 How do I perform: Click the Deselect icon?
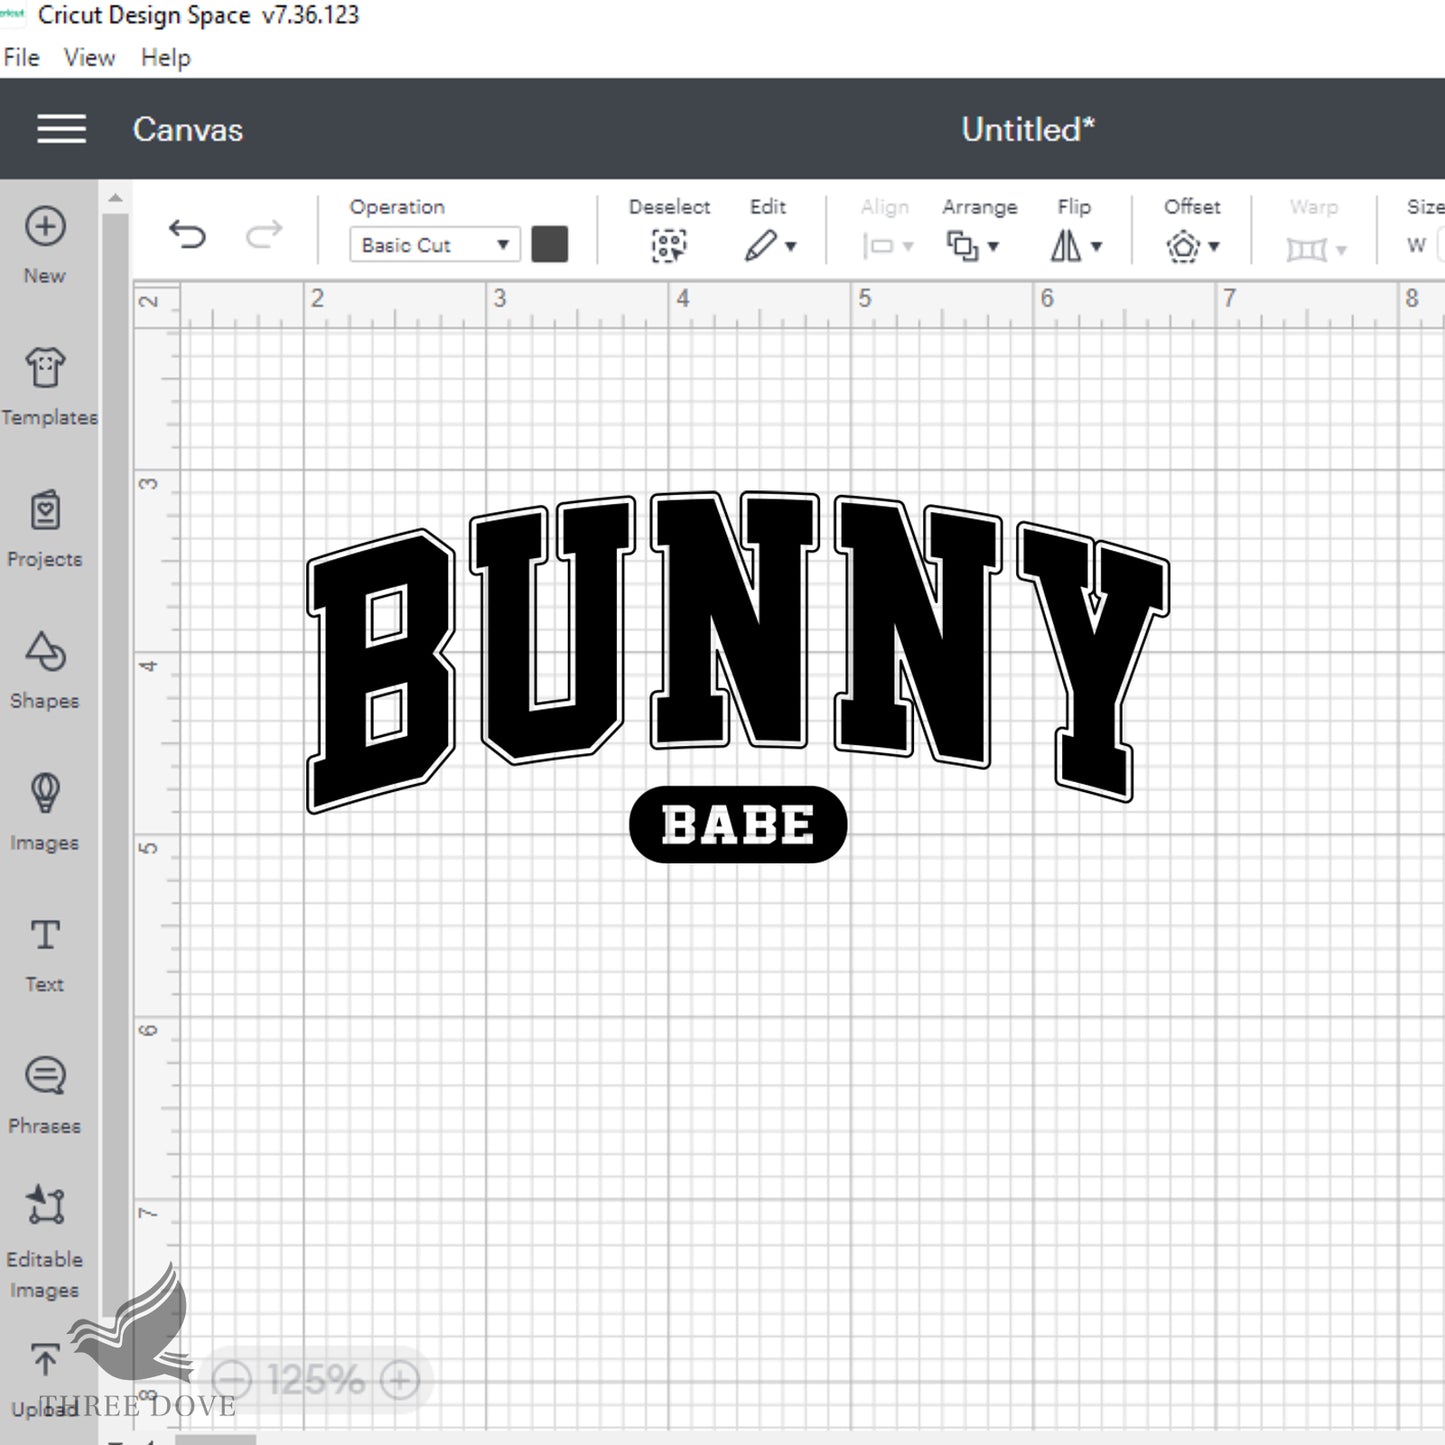click(x=669, y=246)
